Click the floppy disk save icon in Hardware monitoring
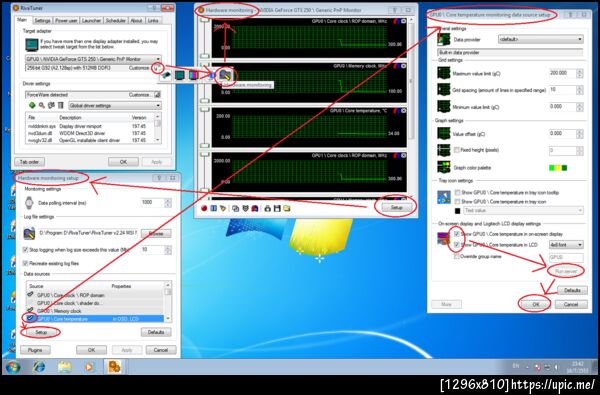The width and height of the screenshot is (600, 395). tap(277, 208)
